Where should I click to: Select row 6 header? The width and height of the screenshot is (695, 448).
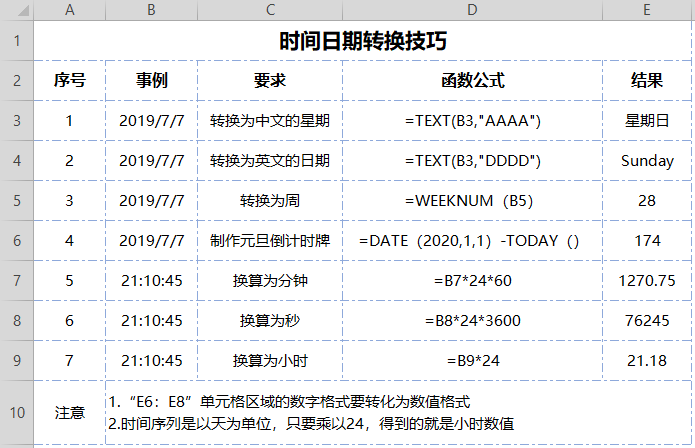[x=17, y=241]
